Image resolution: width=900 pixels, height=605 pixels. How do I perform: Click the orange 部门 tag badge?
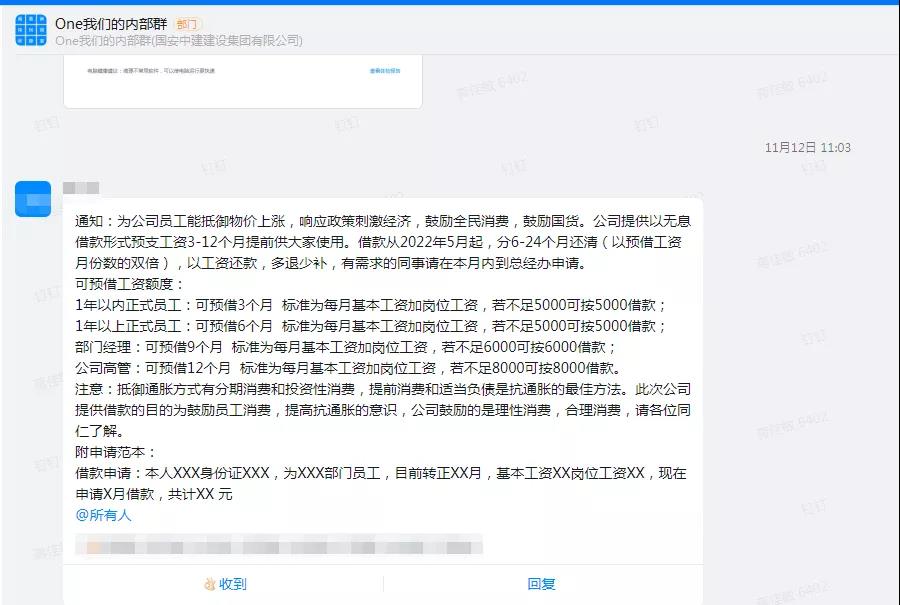[187, 24]
